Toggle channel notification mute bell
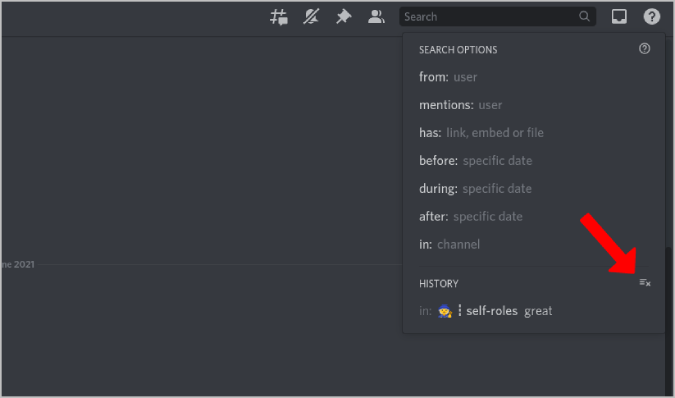The image size is (675, 398). pyautogui.click(x=311, y=17)
